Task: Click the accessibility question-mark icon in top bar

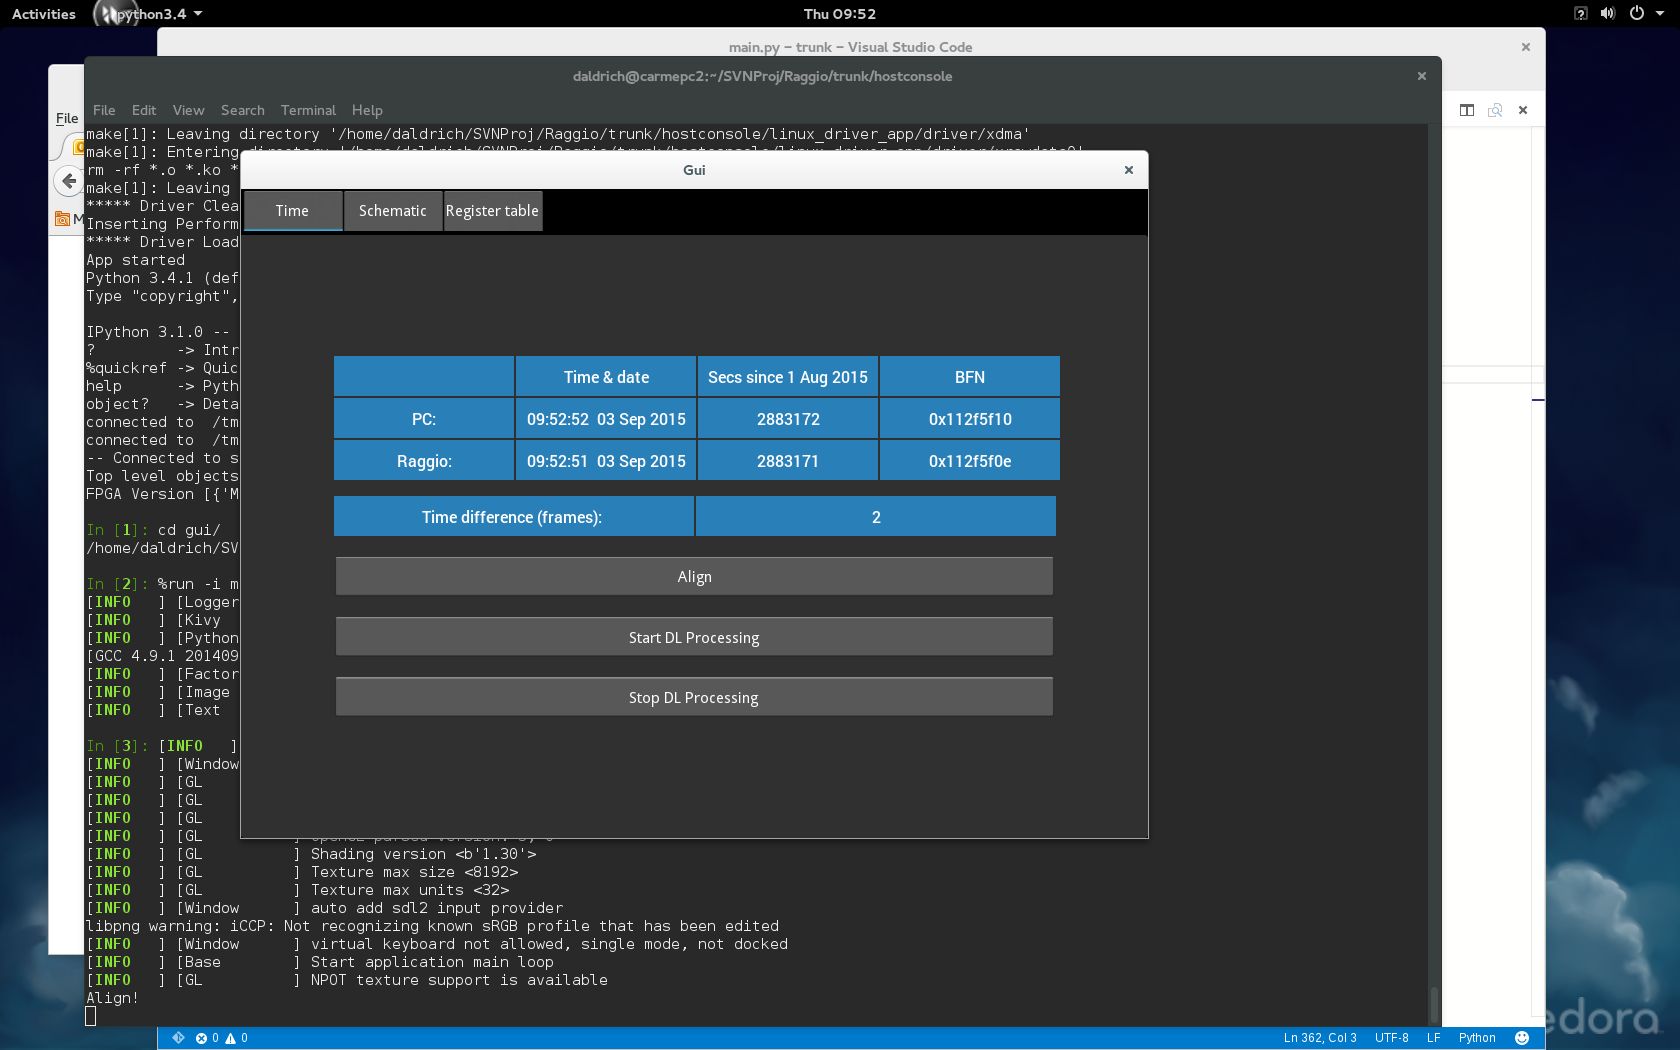Action: (x=1581, y=14)
